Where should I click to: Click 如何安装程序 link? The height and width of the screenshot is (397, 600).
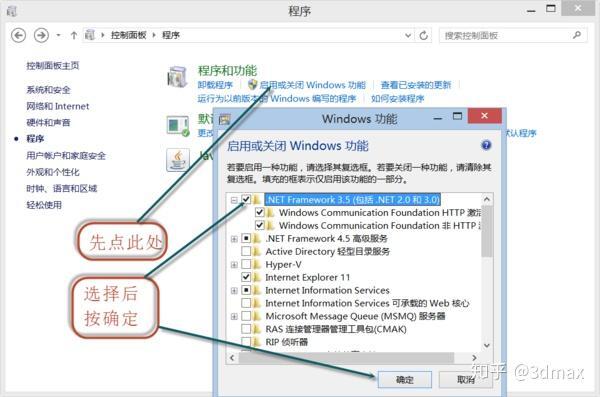point(398,98)
